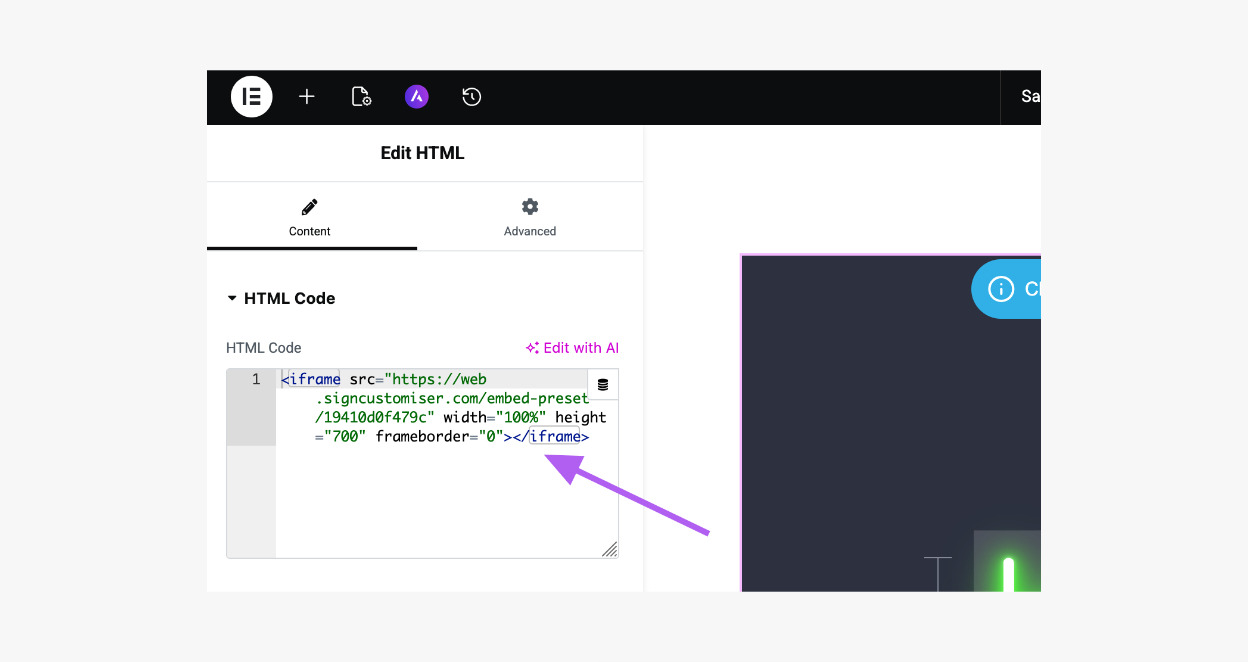Open the revision history clock icon

(x=472, y=97)
